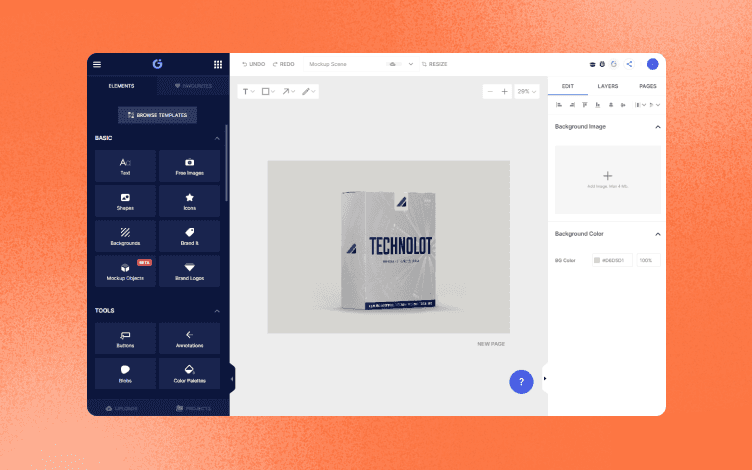Open the Free Images element
The image size is (752, 470).
click(189, 166)
